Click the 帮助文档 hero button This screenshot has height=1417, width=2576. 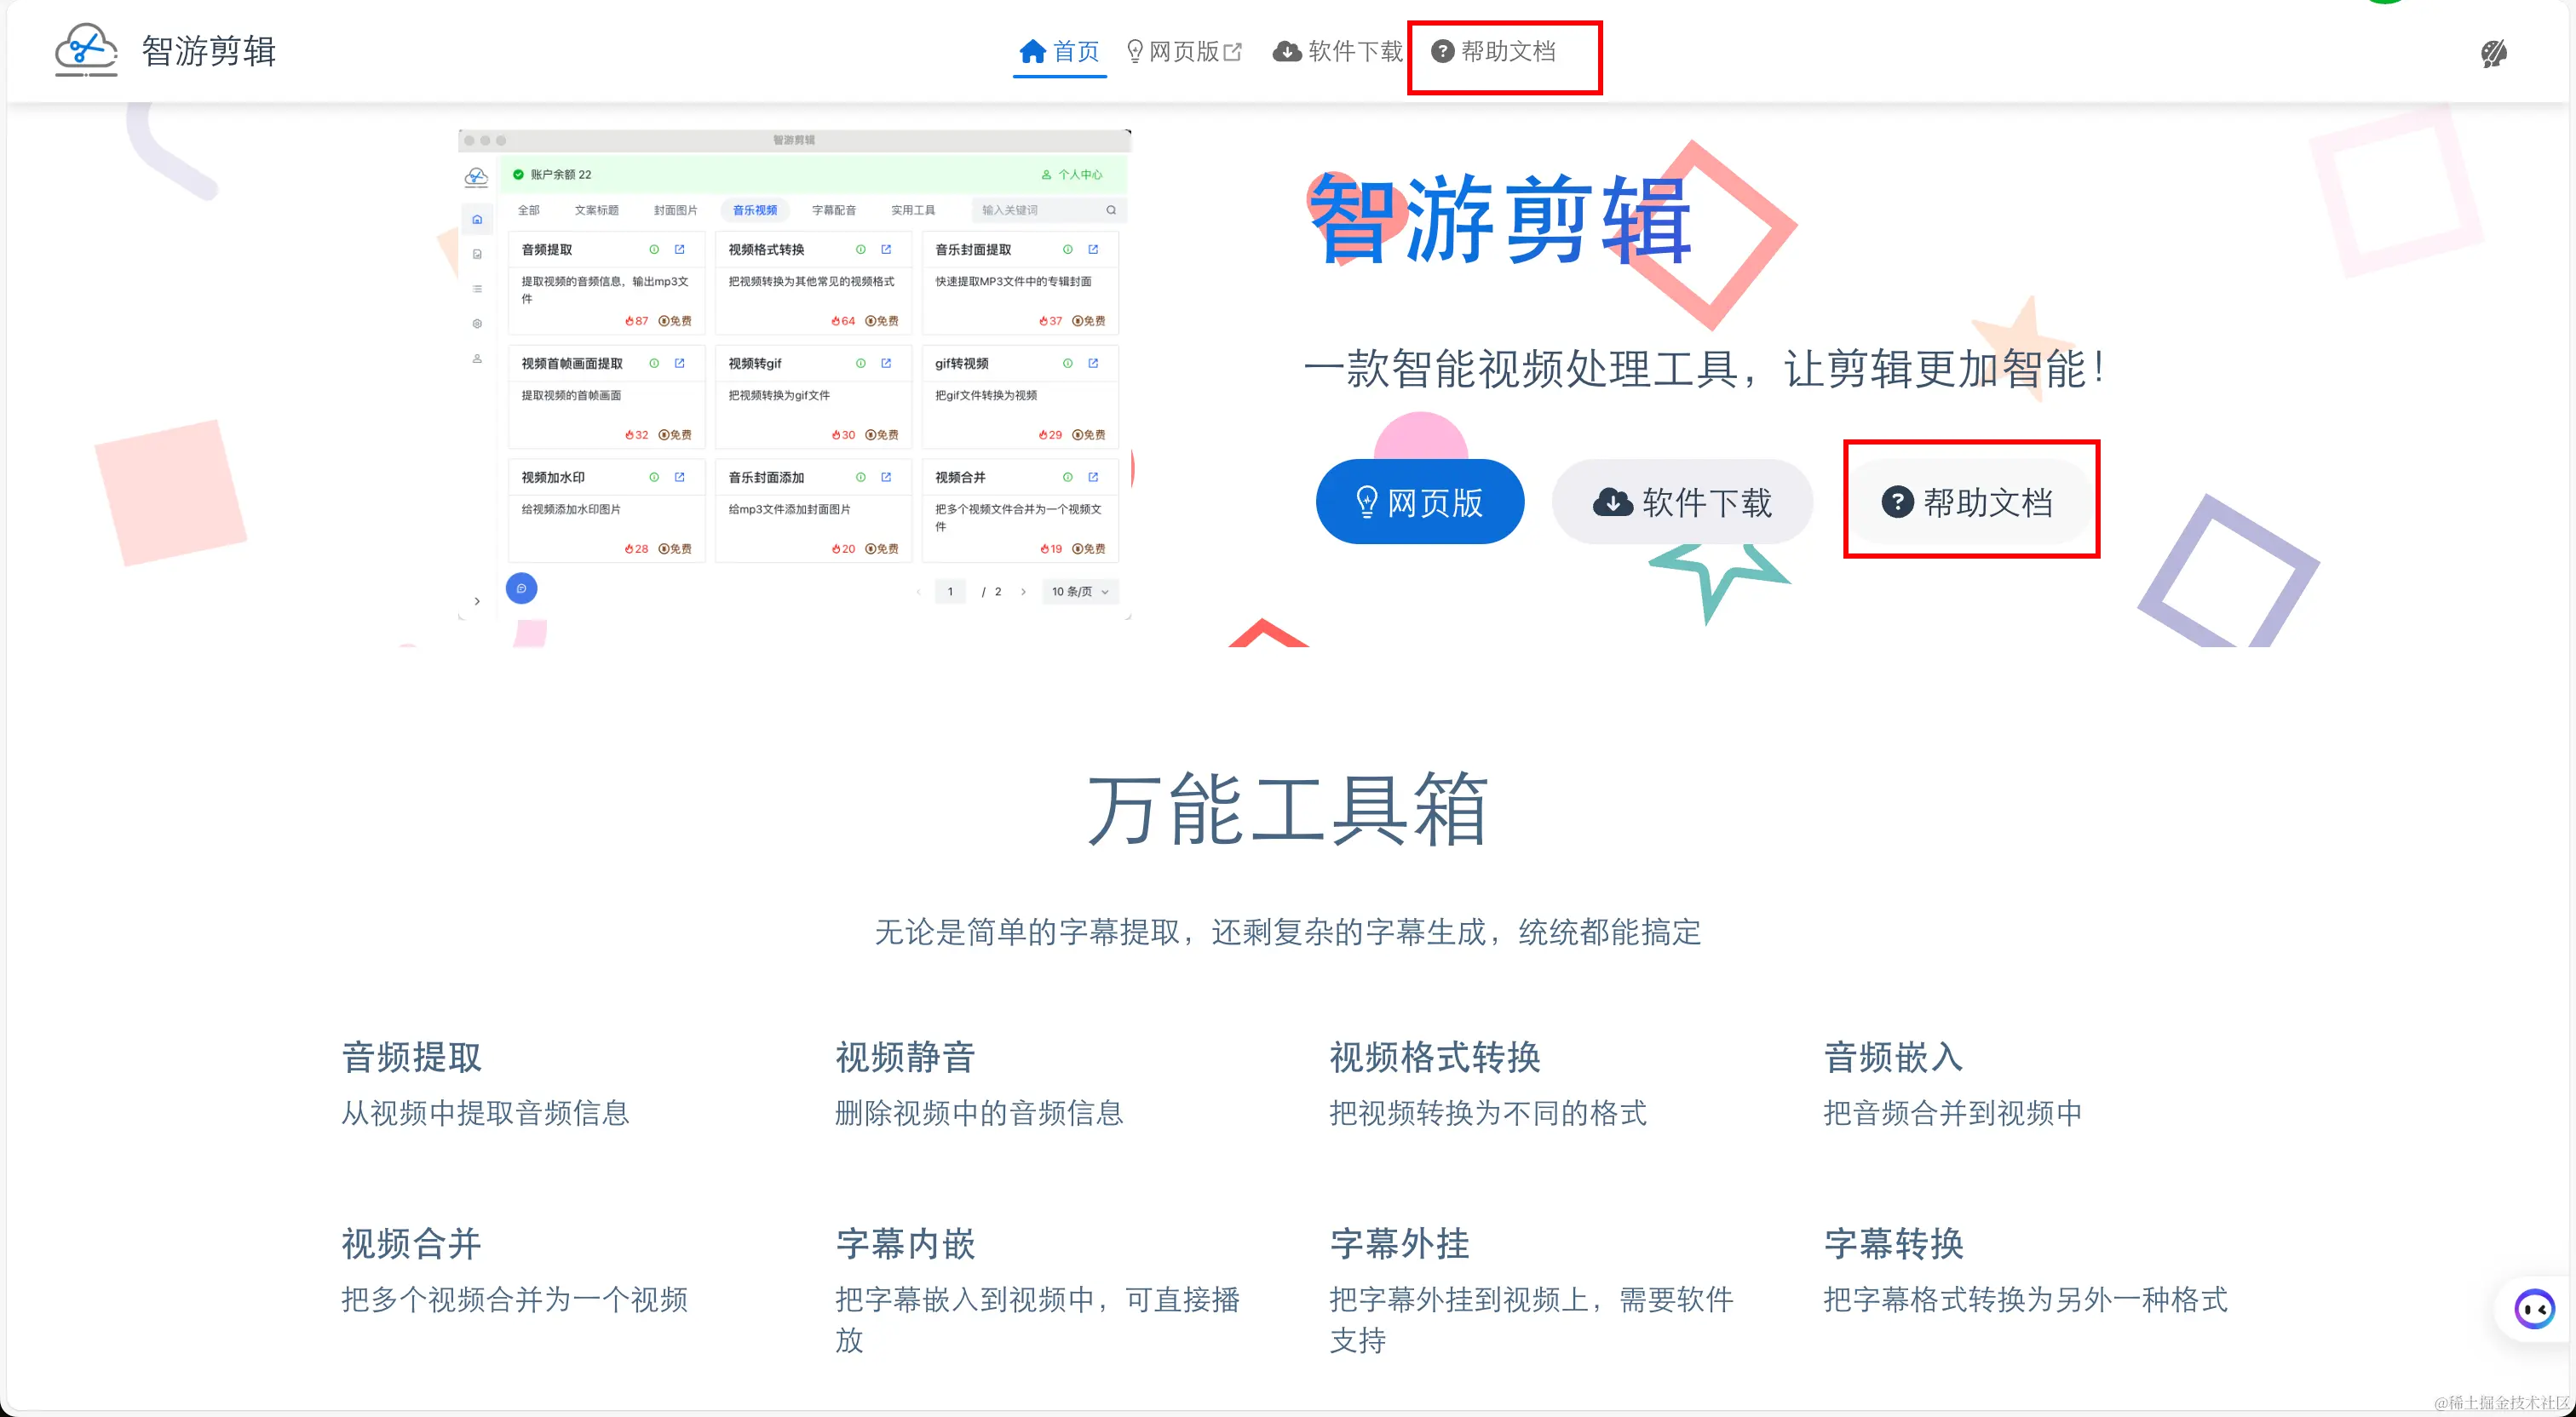pyautogui.click(x=1968, y=502)
